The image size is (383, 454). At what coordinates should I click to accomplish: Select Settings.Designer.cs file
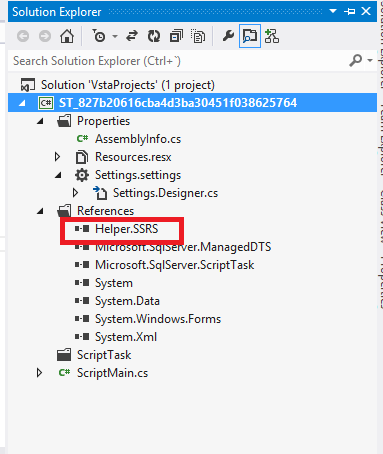click(165, 193)
